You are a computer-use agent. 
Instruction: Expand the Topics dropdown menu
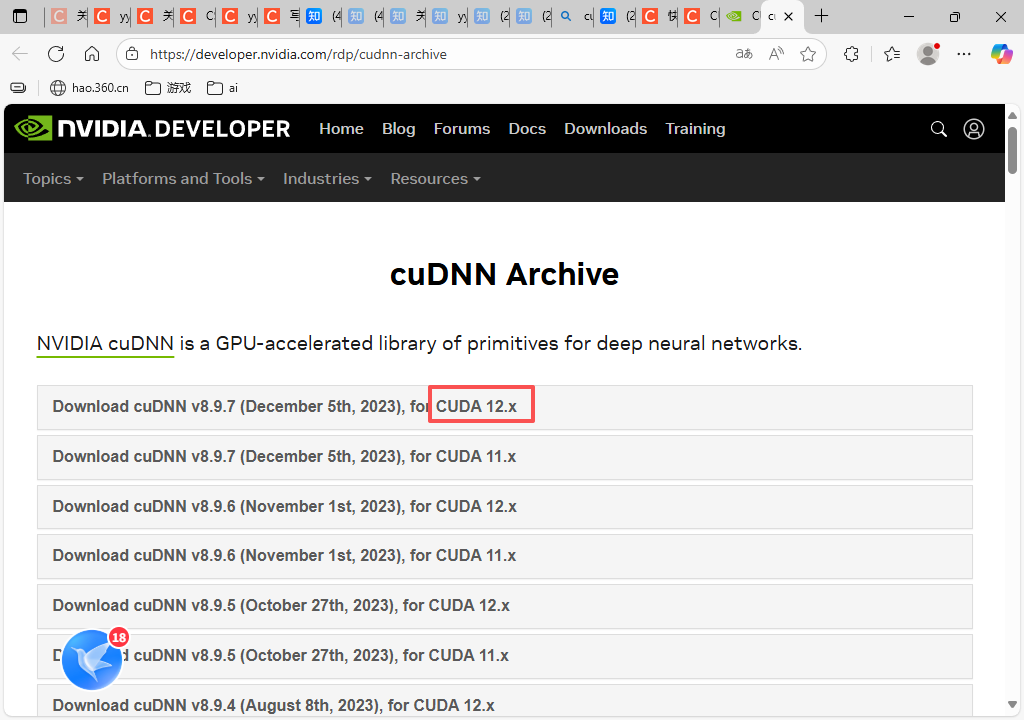pyautogui.click(x=54, y=178)
